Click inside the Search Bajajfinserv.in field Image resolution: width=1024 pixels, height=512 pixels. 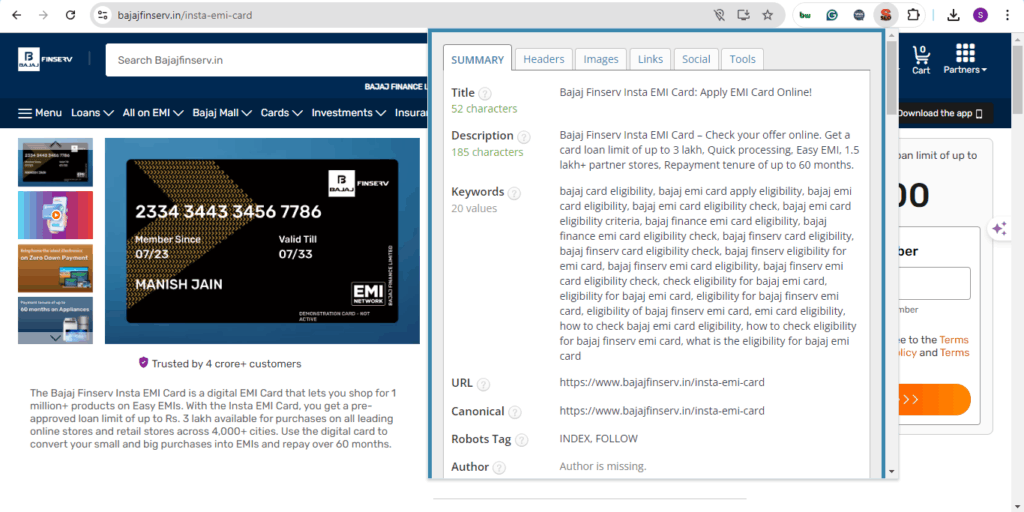coord(268,60)
